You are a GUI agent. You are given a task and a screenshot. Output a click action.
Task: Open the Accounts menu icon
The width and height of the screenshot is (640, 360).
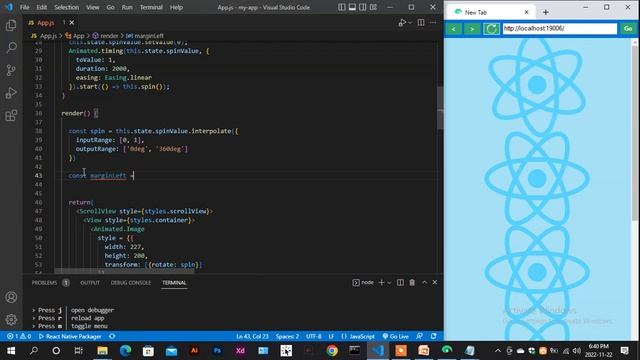pyautogui.click(x=11, y=297)
